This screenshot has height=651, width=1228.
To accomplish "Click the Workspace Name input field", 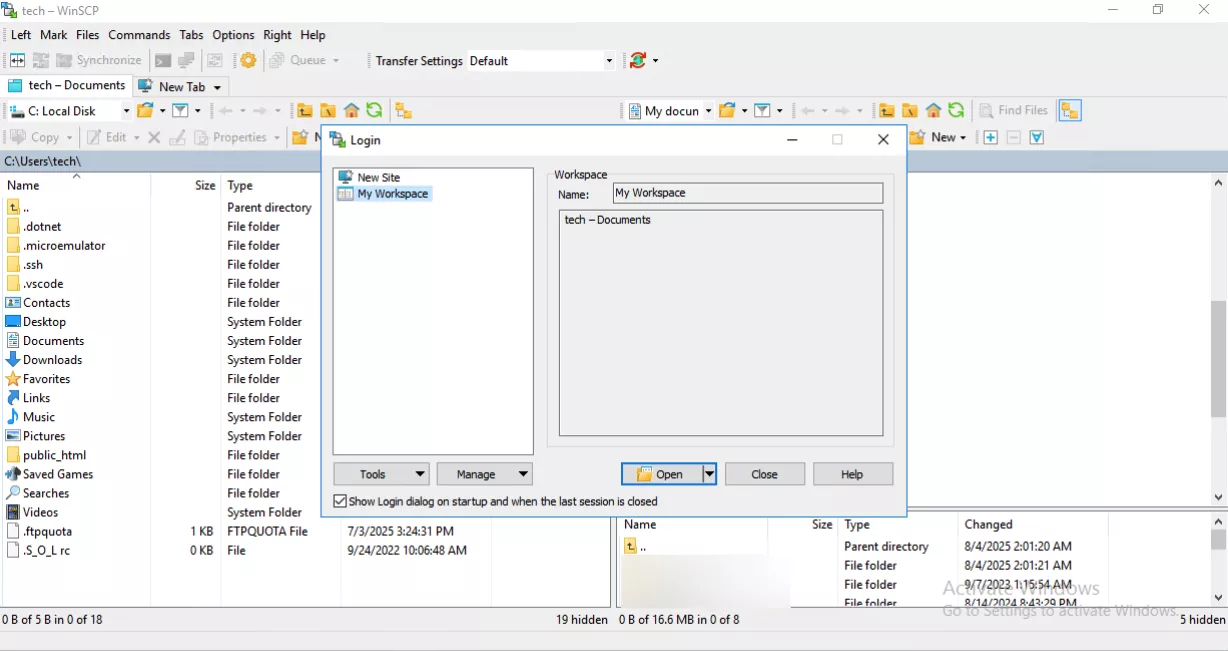I will click(x=747, y=192).
